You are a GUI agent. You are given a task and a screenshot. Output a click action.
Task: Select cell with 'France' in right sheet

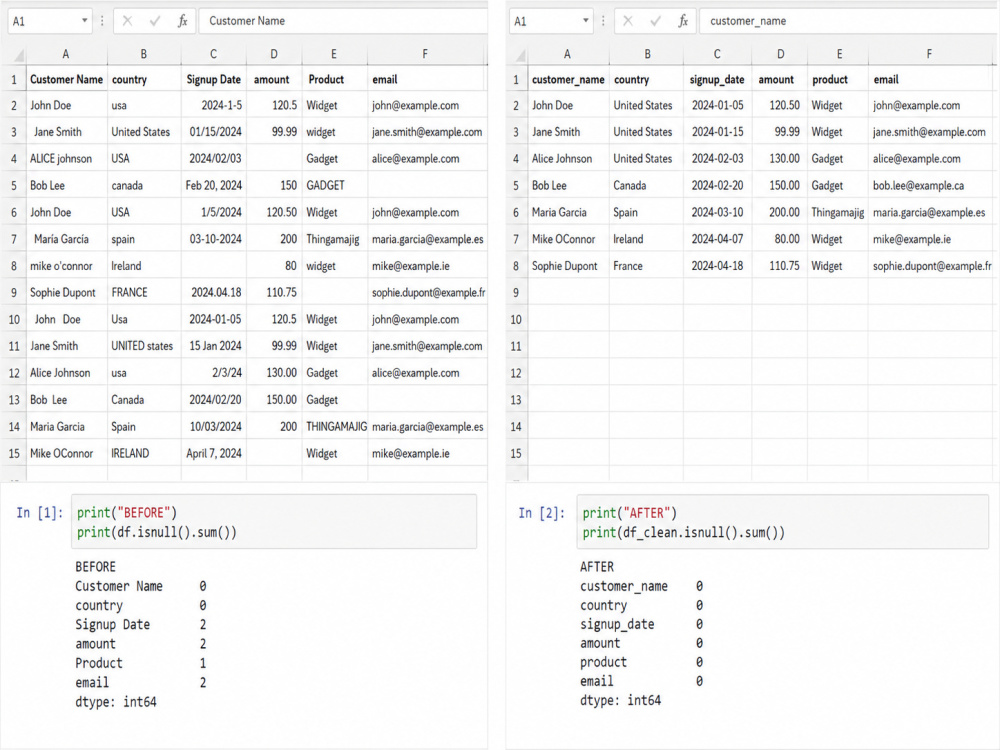(x=646, y=266)
